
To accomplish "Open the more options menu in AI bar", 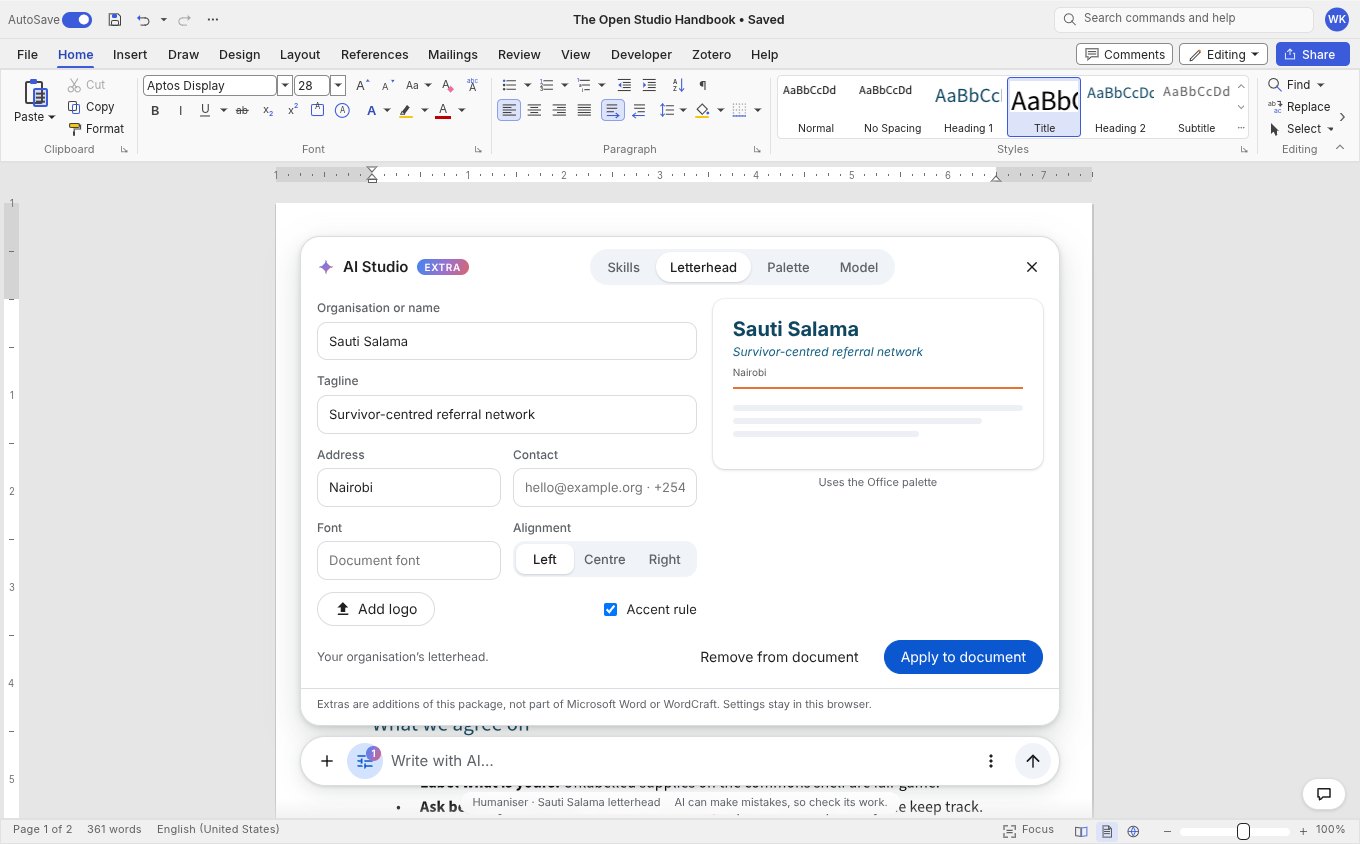I will (x=991, y=761).
